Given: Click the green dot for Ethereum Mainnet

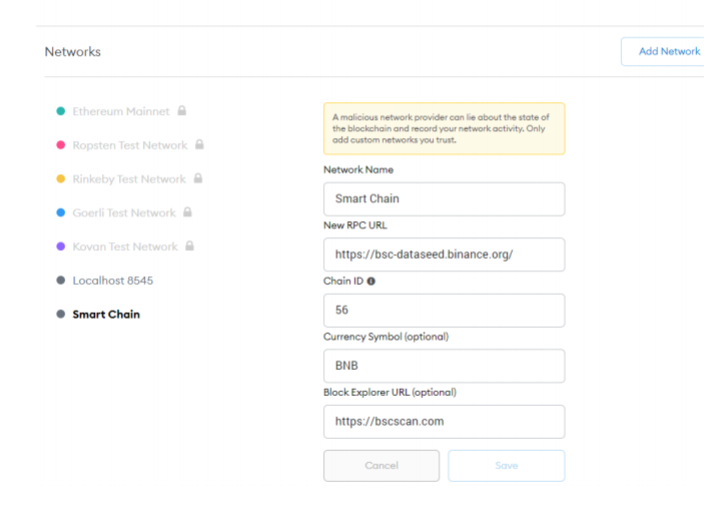Looking at the screenshot, I should pos(61,111).
